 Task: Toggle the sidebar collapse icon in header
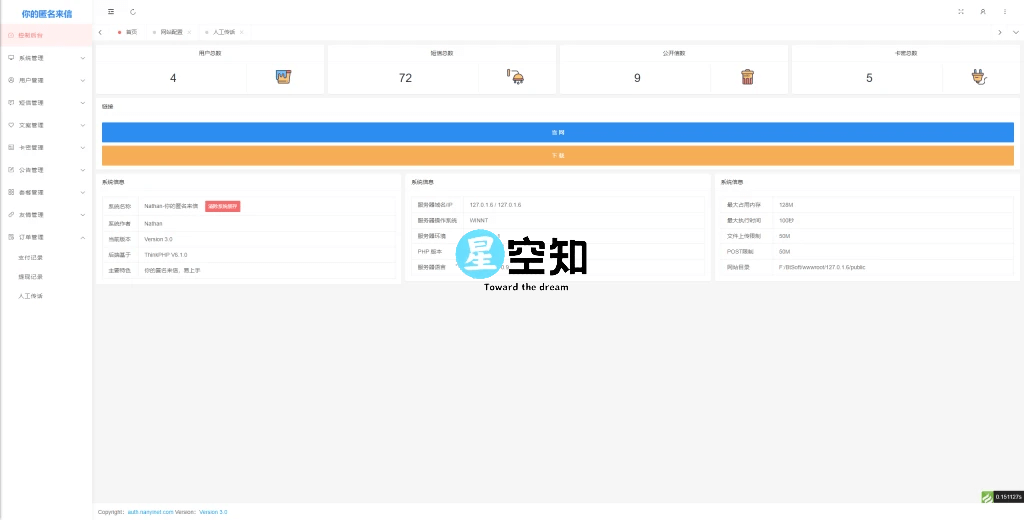pos(111,12)
